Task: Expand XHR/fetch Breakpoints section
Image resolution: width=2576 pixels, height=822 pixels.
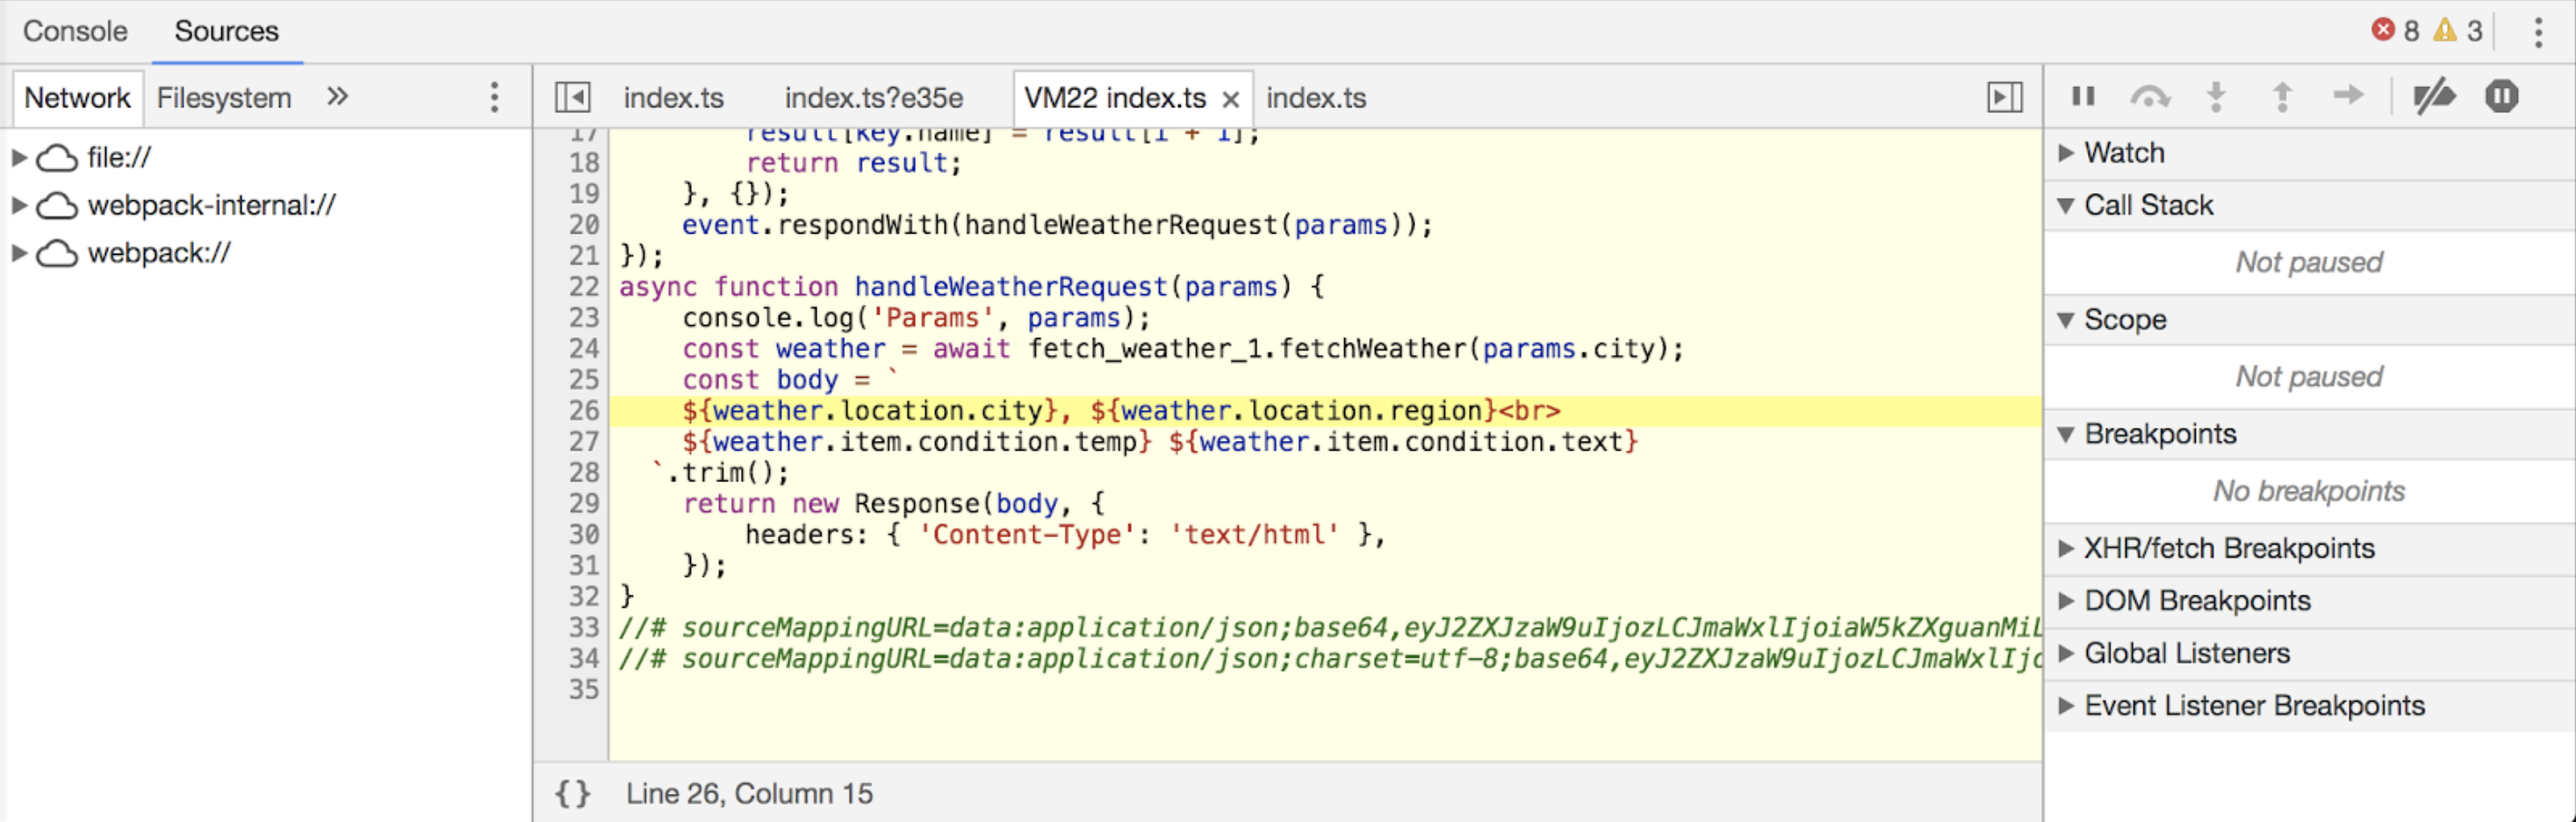Action: (x=2066, y=548)
